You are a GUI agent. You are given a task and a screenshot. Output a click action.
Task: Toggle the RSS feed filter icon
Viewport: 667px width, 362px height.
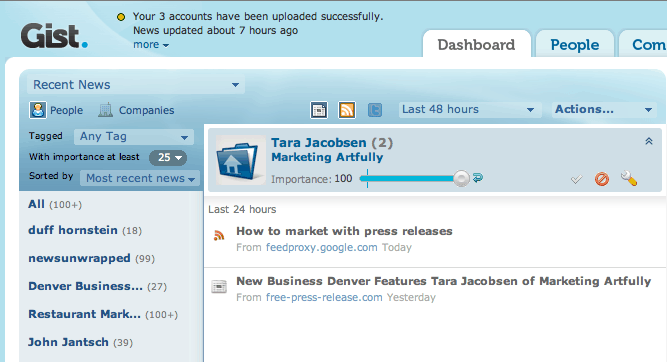[347, 110]
